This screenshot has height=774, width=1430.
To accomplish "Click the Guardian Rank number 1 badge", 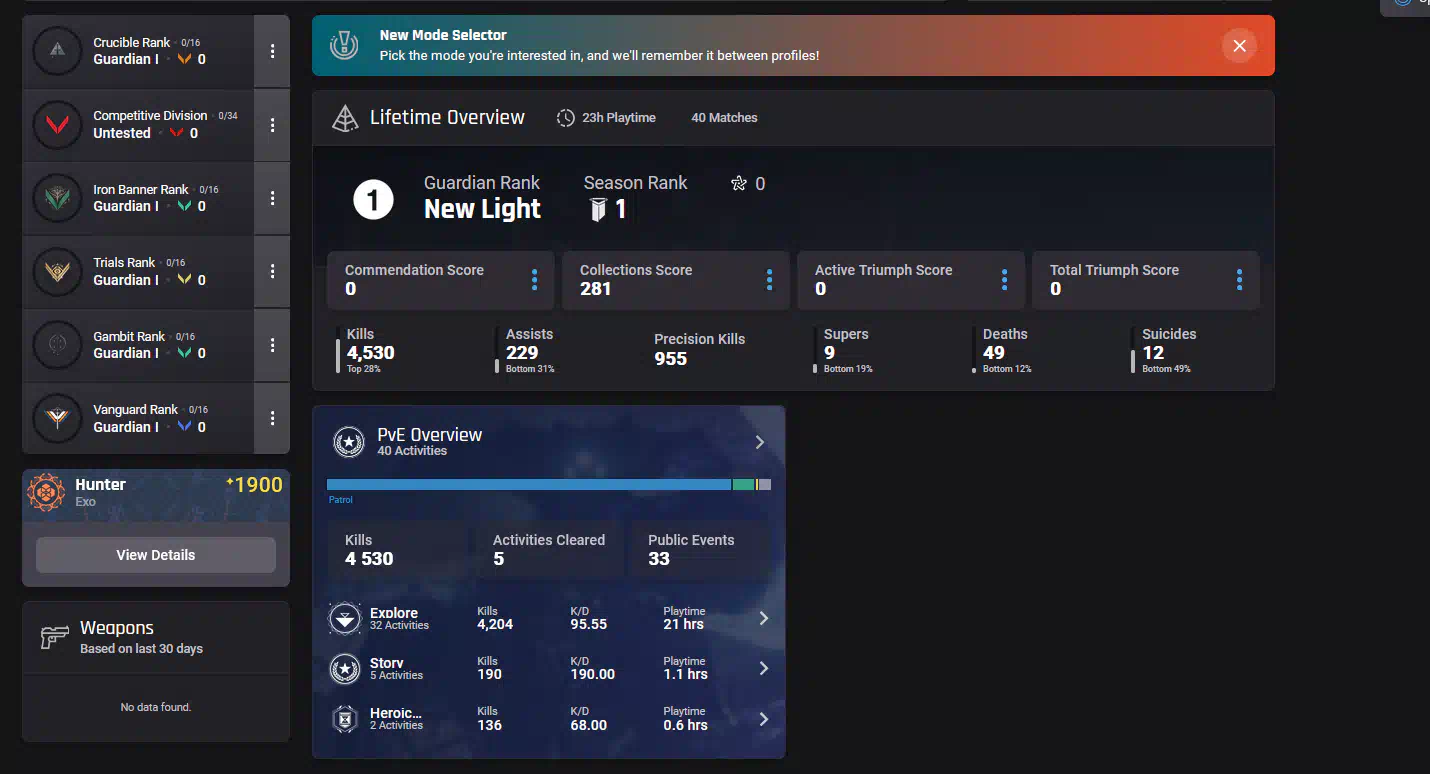I will (x=373, y=201).
